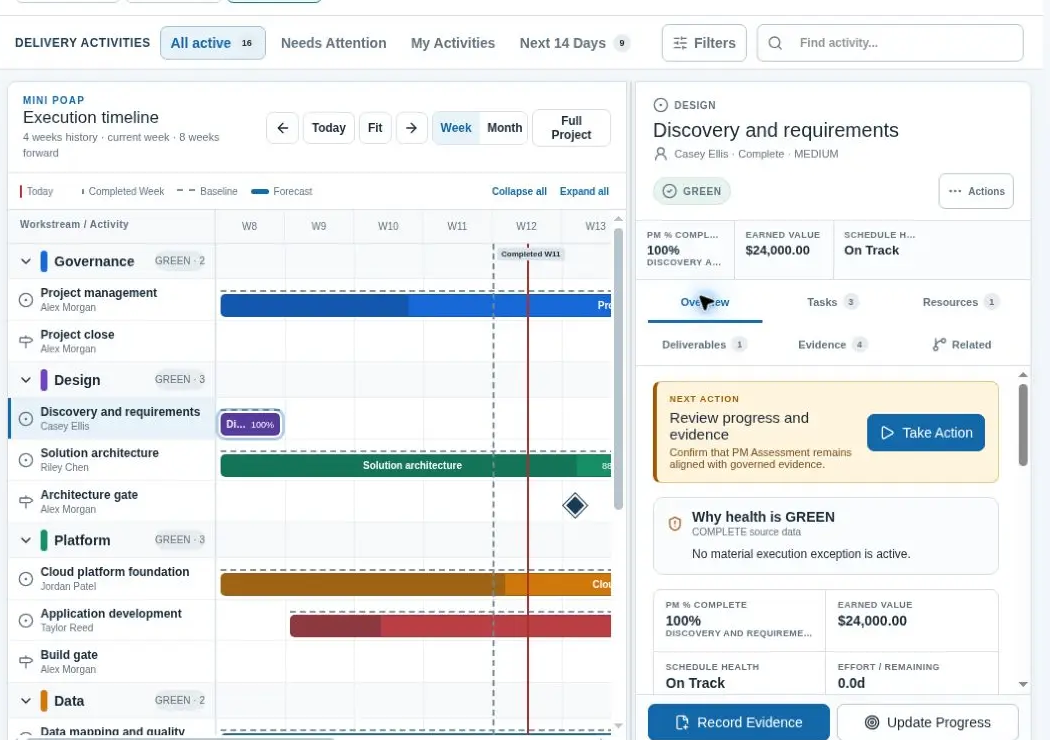This screenshot has width=1050, height=740.
Task: Select the Next 14 Days filter
Action: (574, 43)
